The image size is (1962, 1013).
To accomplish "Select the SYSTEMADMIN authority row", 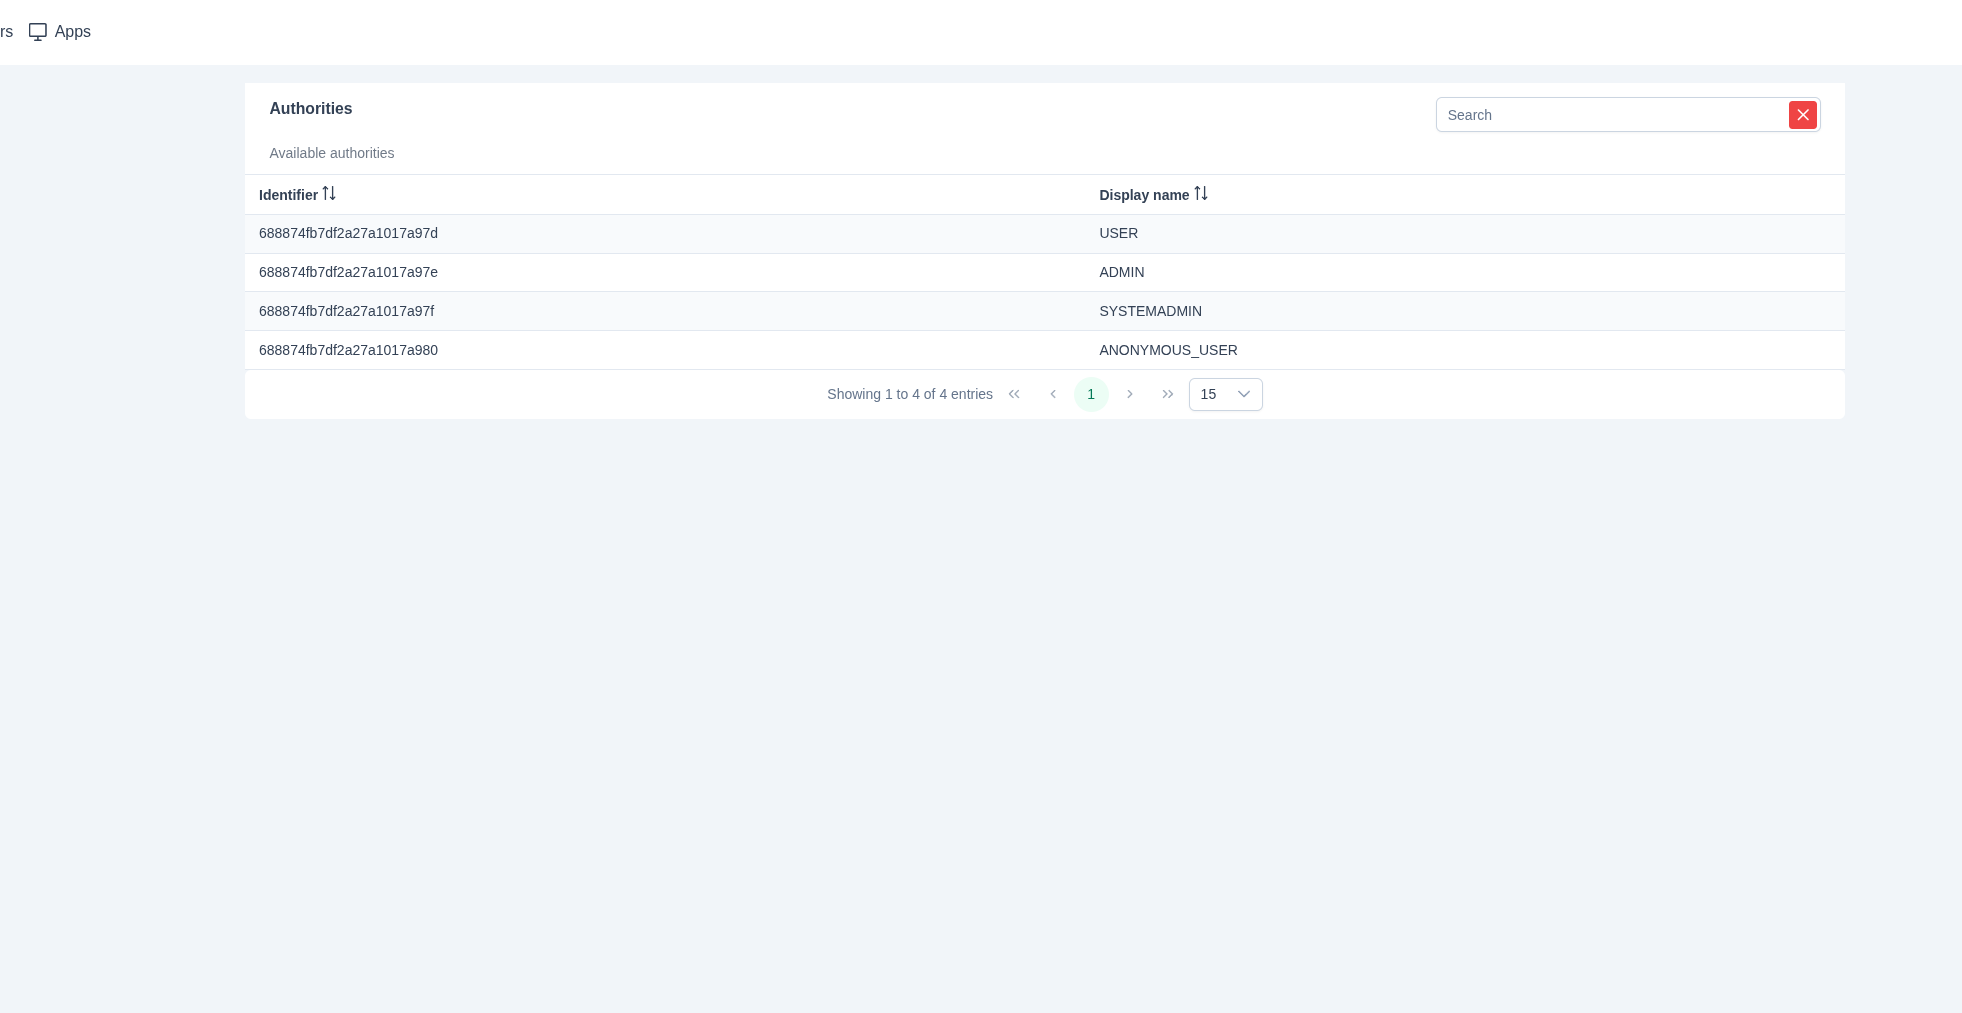I will 1150,311.
